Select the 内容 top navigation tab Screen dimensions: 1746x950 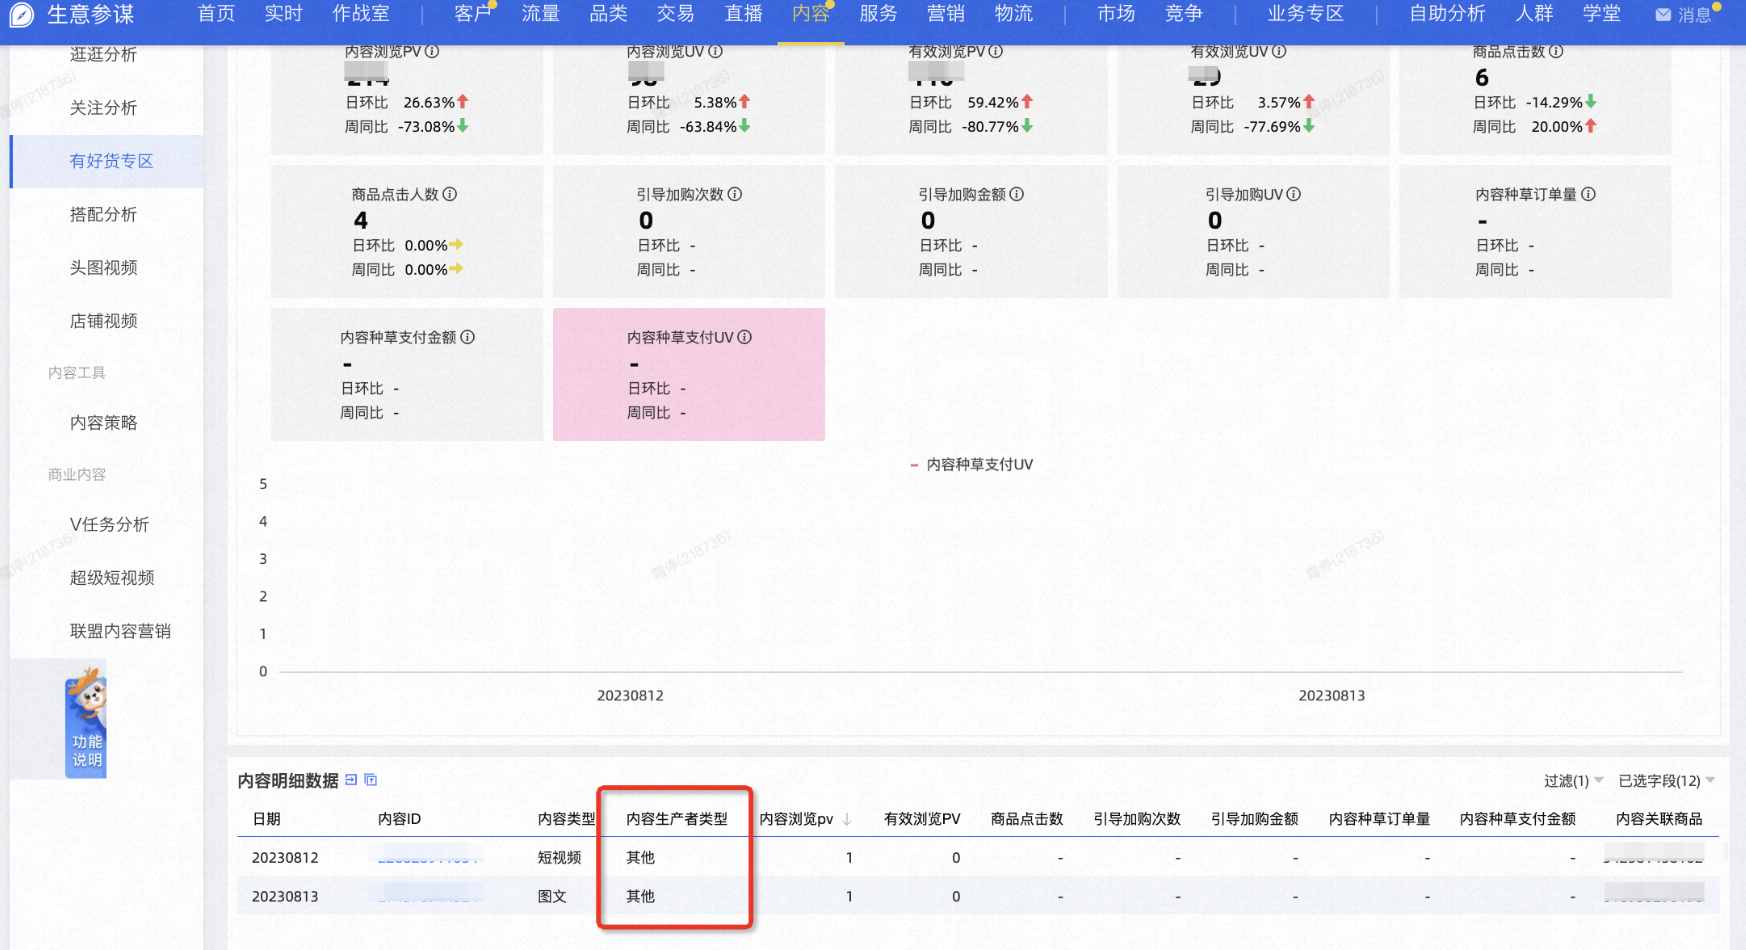point(810,14)
